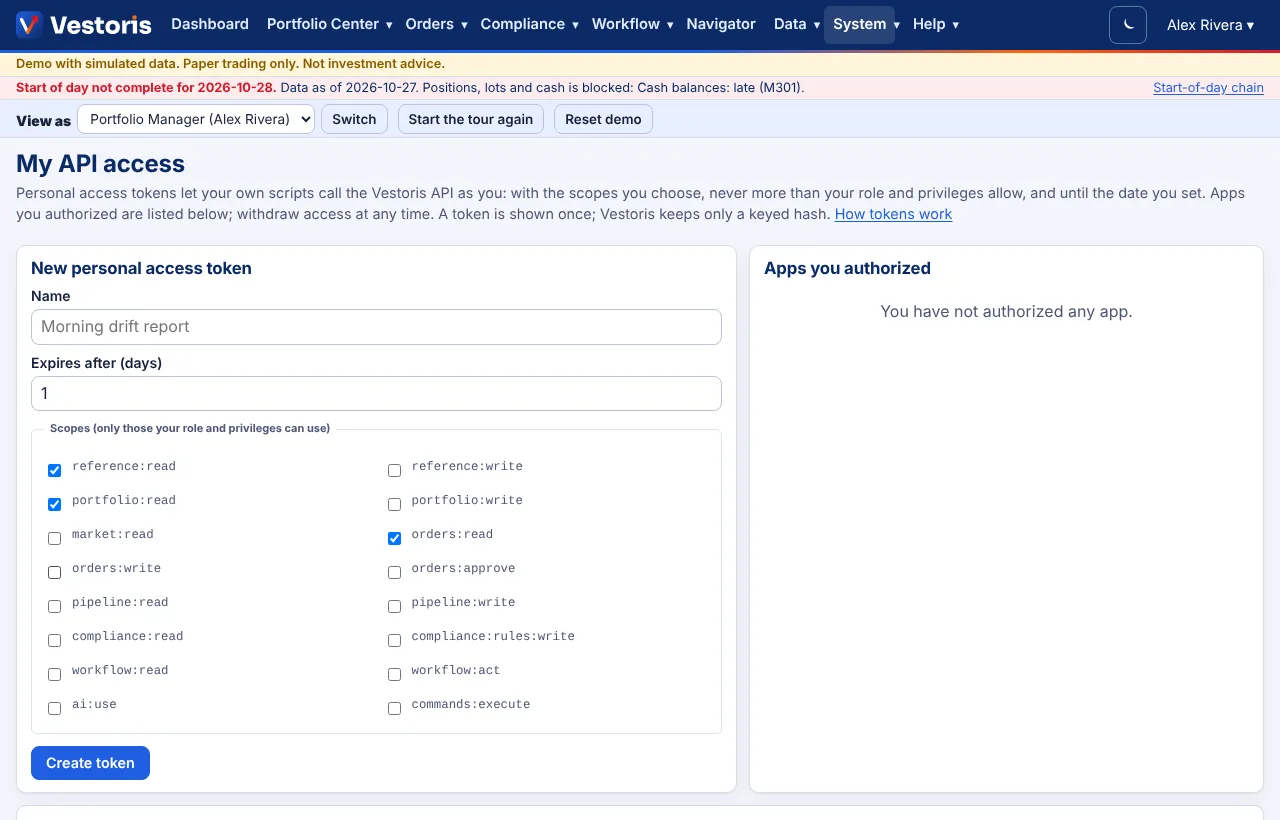Image resolution: width=1280 pixels, height=820 pixels.
Task: Check the pipeline:write scope
Action: pos(394,606)
